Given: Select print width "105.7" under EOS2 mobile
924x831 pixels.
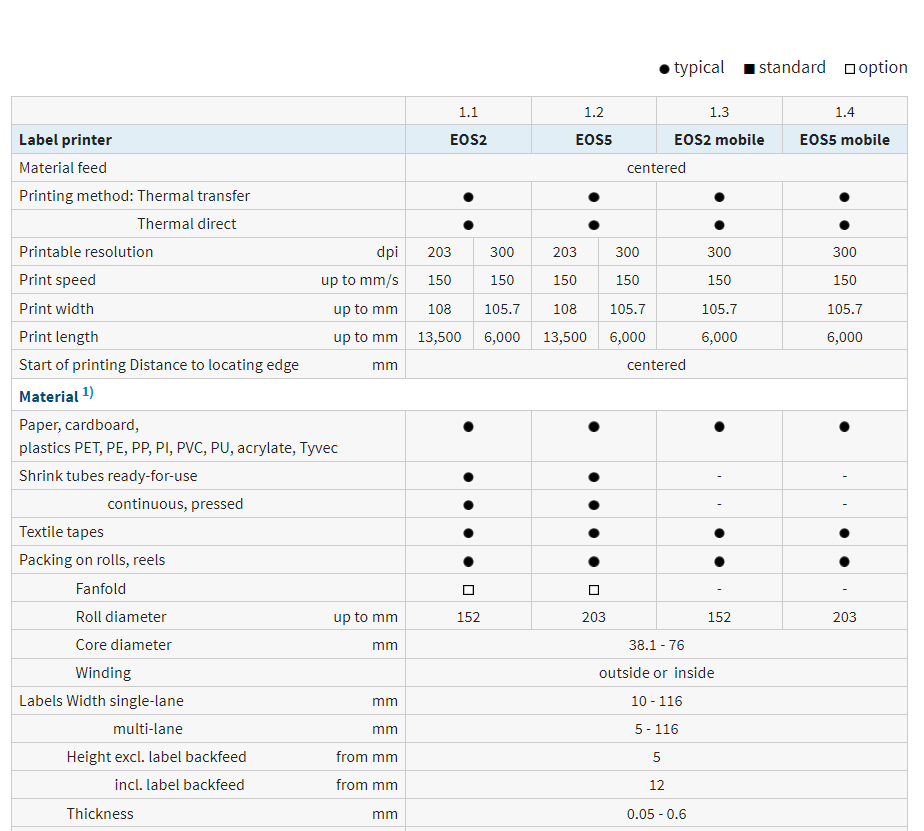Looking at the screenshot, I should tap(719, 309).
